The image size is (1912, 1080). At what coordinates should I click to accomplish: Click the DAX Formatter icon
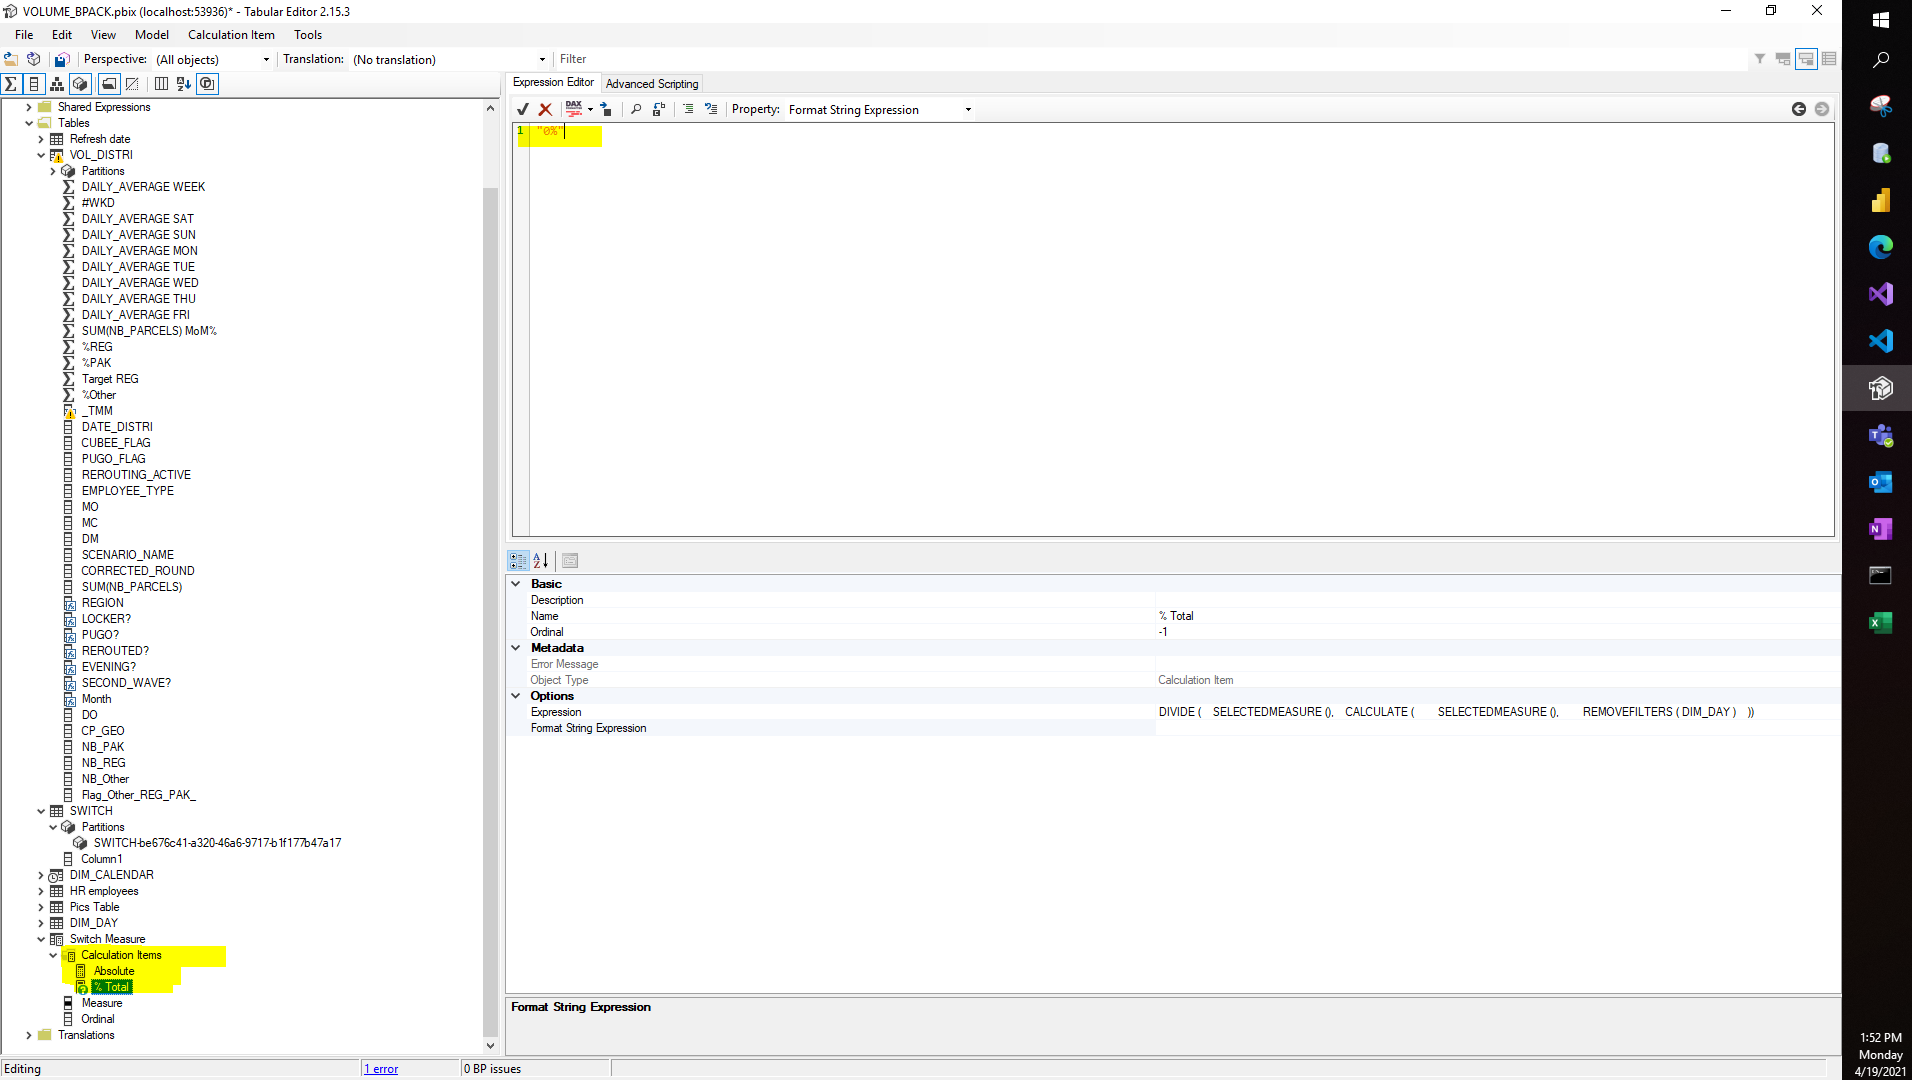[573, 108]
